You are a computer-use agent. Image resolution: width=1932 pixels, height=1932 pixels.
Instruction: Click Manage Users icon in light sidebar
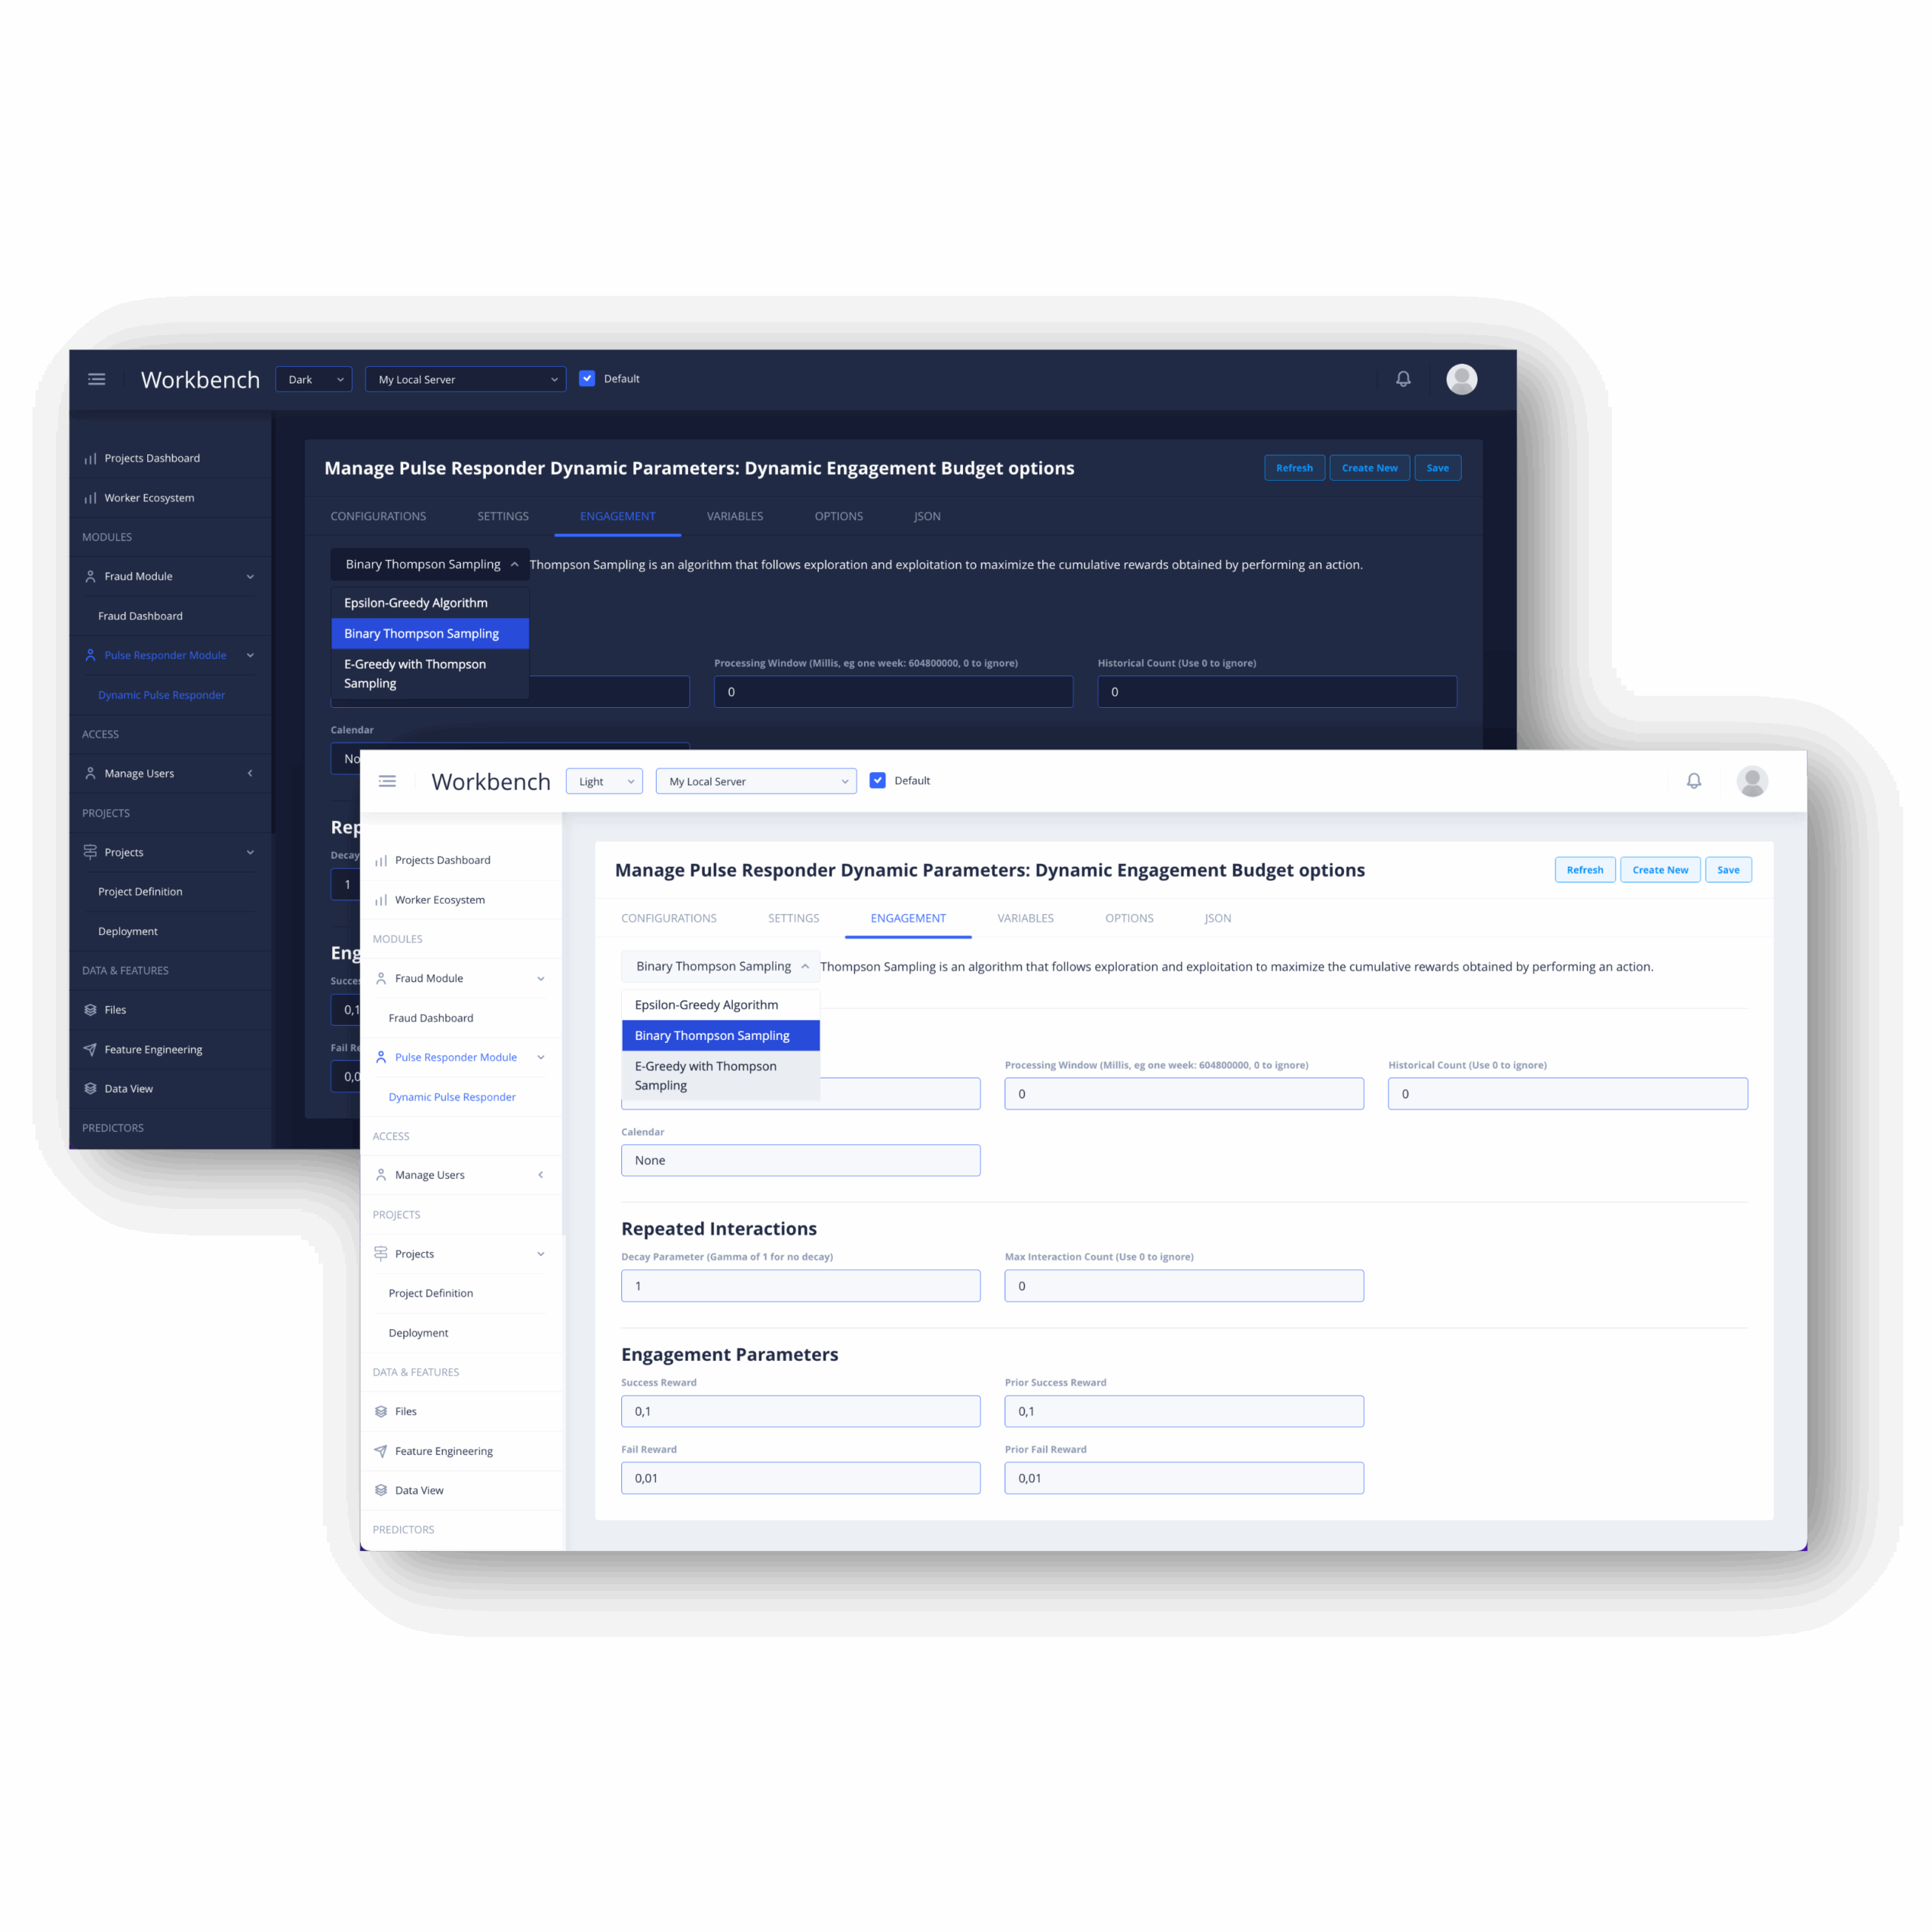pos(381,1175)
